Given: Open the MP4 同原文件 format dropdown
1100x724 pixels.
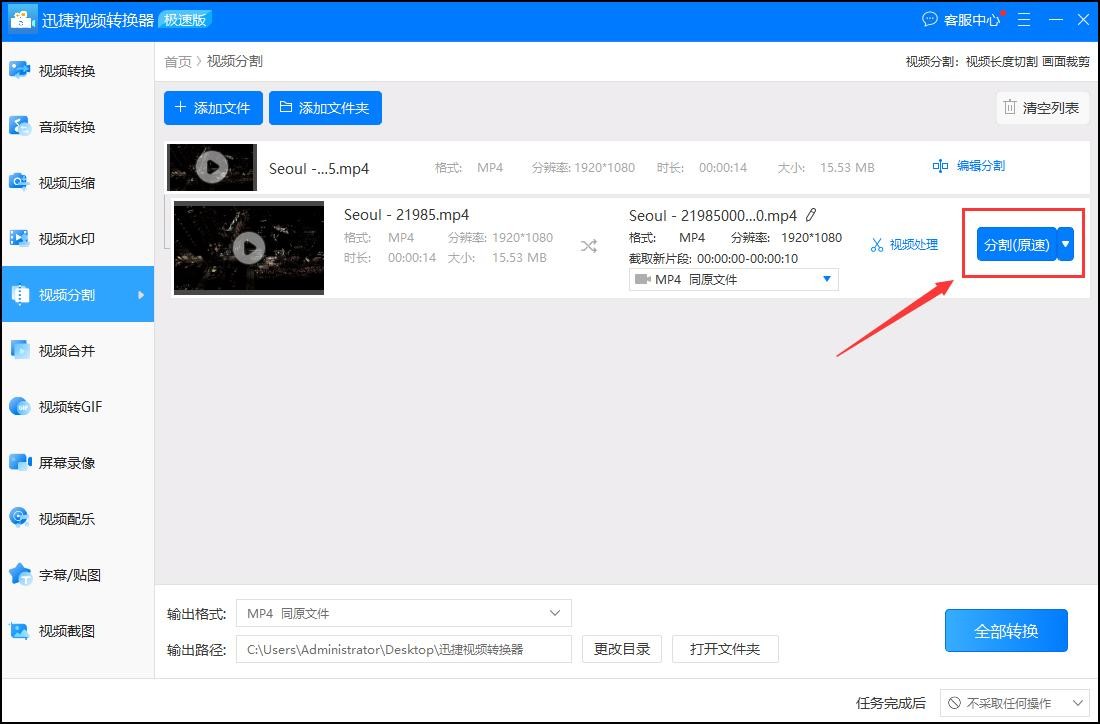Looking at the screenshot, I should tap(733, 279).
